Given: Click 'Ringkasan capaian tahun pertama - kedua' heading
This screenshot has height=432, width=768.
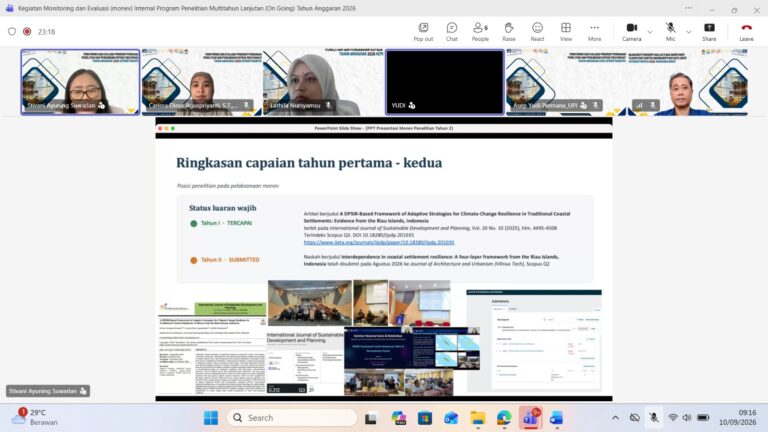Looking at the screenshot, I should coord(309,163).
